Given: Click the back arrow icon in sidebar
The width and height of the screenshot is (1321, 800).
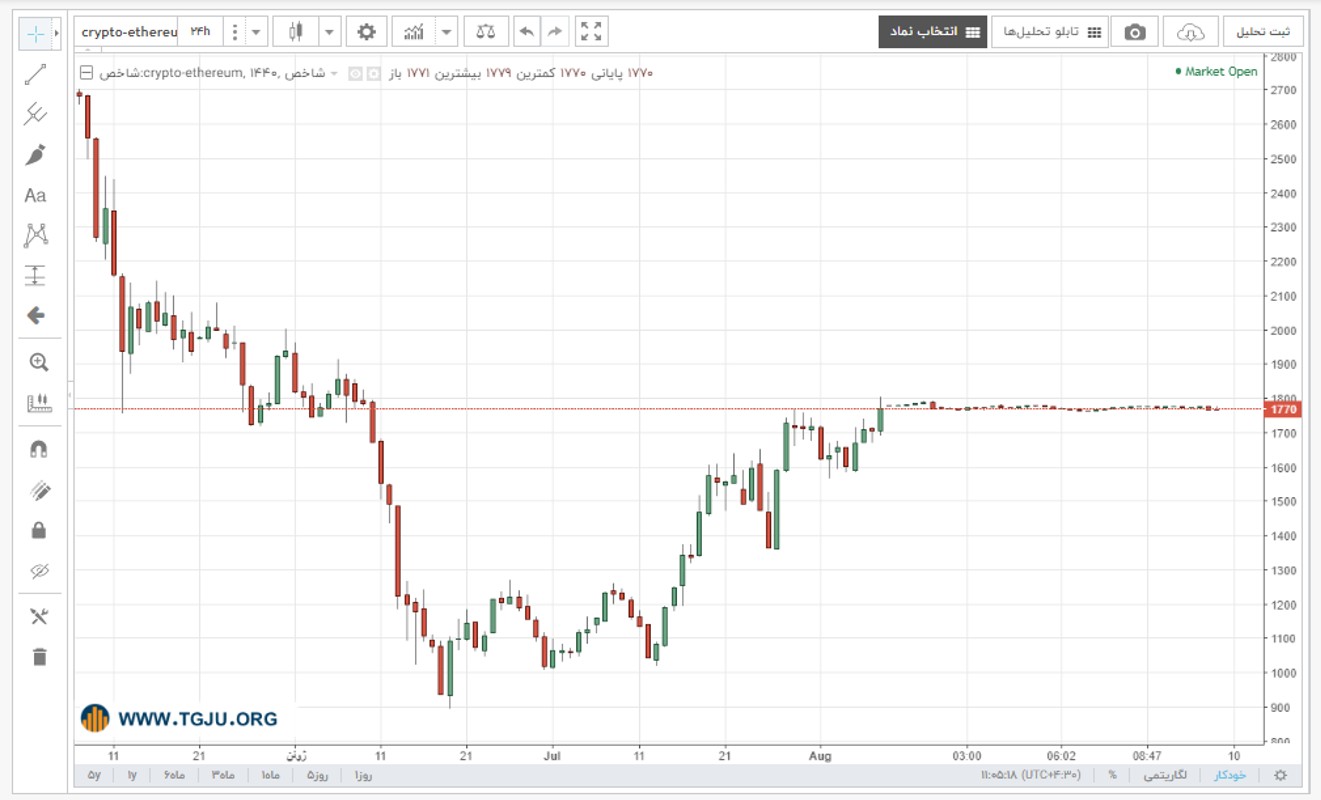Looking at the screenshot, I should coord(36,316).
